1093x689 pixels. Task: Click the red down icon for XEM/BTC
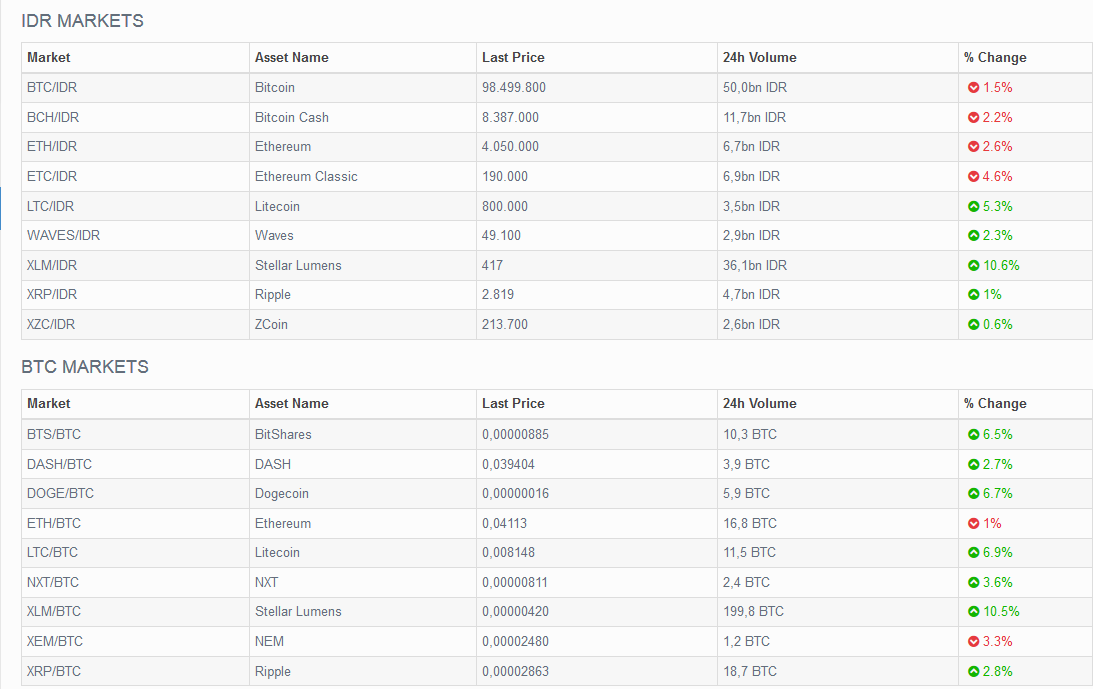point(973,642)
